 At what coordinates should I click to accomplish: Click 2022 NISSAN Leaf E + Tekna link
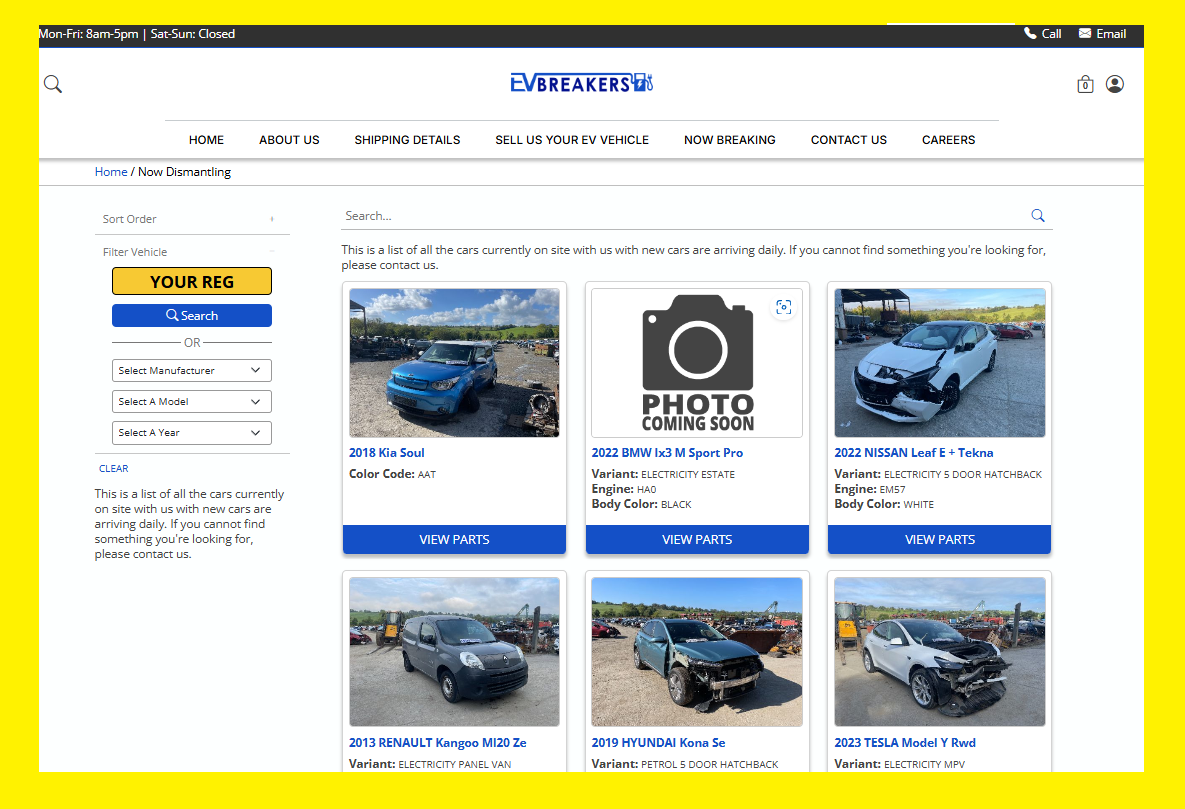(914, 453)
